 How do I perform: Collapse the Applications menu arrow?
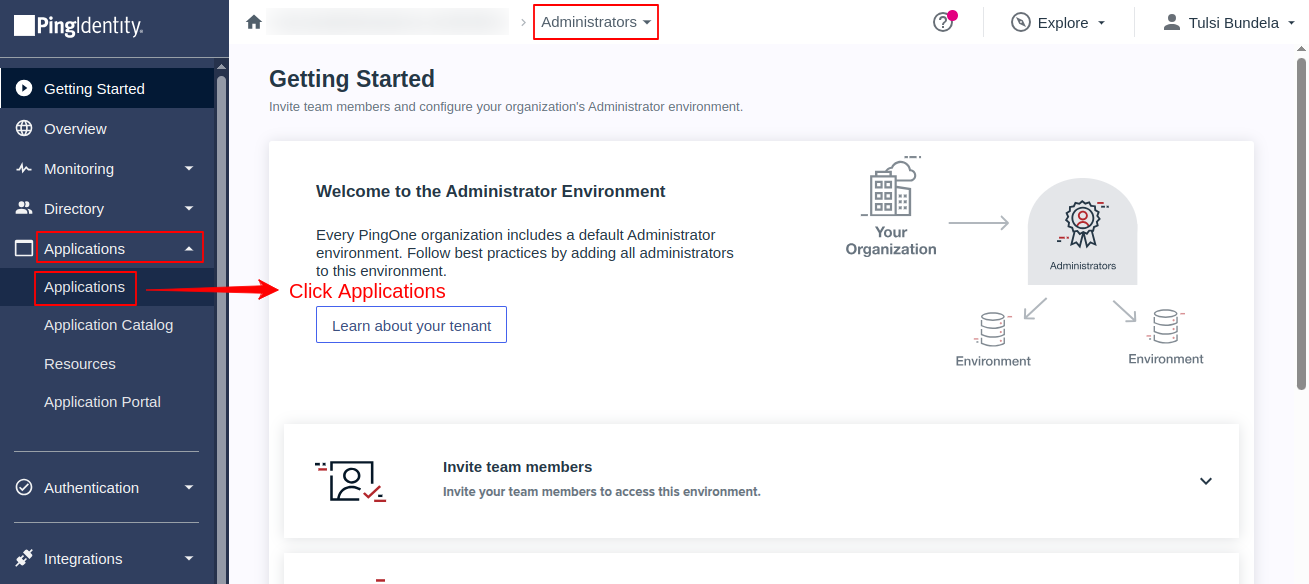pos(189,248)
